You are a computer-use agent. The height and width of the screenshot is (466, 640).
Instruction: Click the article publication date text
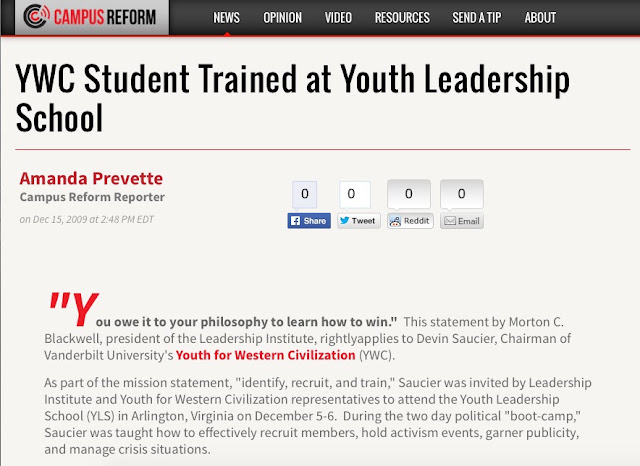coord(87,220)
